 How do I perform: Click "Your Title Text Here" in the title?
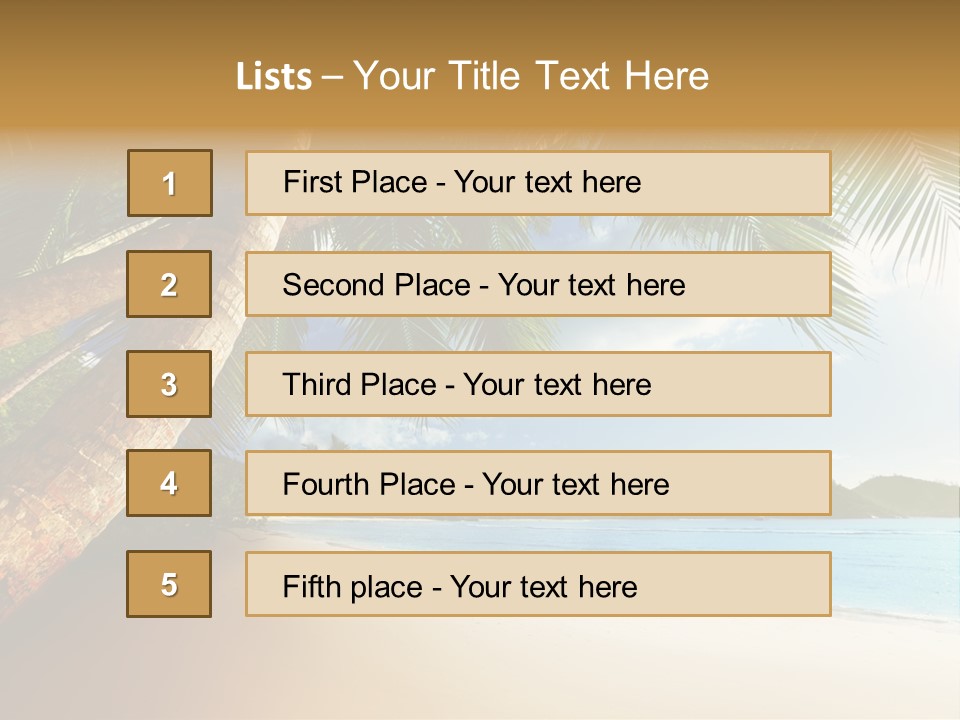coord(531,77)
